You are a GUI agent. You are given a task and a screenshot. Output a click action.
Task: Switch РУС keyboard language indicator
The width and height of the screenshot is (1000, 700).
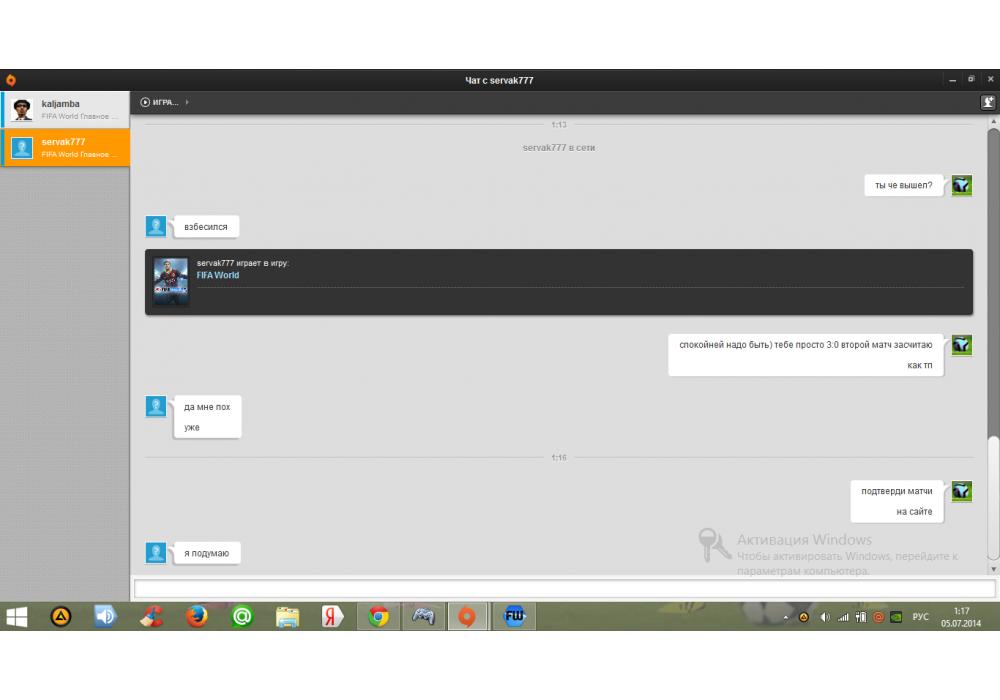pos(920,617)
